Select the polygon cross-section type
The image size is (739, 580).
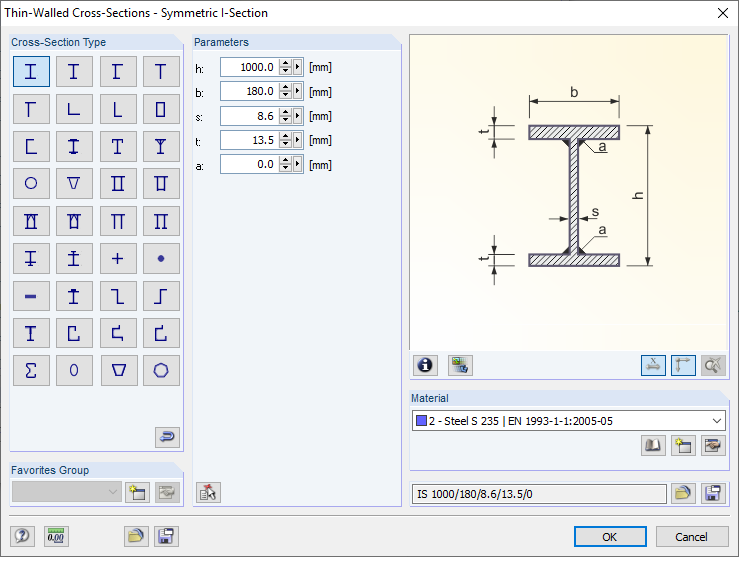point(161,370)
